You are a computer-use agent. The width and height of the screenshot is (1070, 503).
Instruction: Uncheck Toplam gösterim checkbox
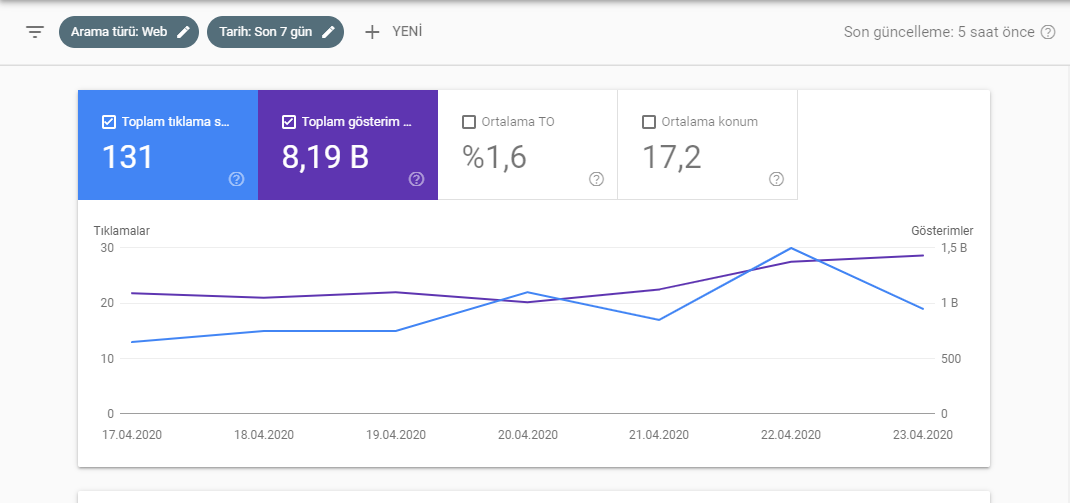pyautogui.click(x=288, y=122)
